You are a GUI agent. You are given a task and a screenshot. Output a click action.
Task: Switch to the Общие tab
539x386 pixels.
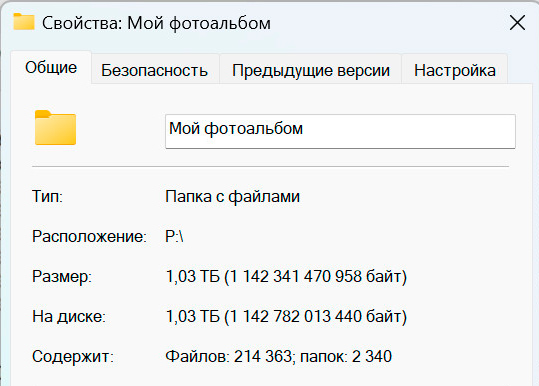coord(51,67)
